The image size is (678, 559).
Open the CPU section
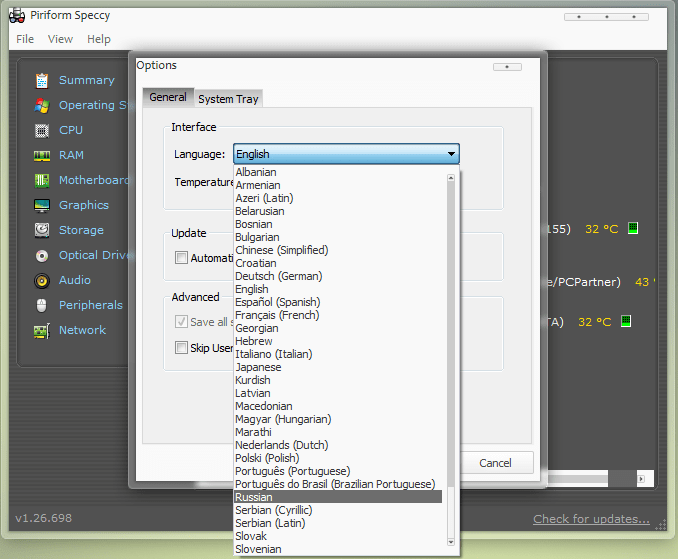point(71,130)
